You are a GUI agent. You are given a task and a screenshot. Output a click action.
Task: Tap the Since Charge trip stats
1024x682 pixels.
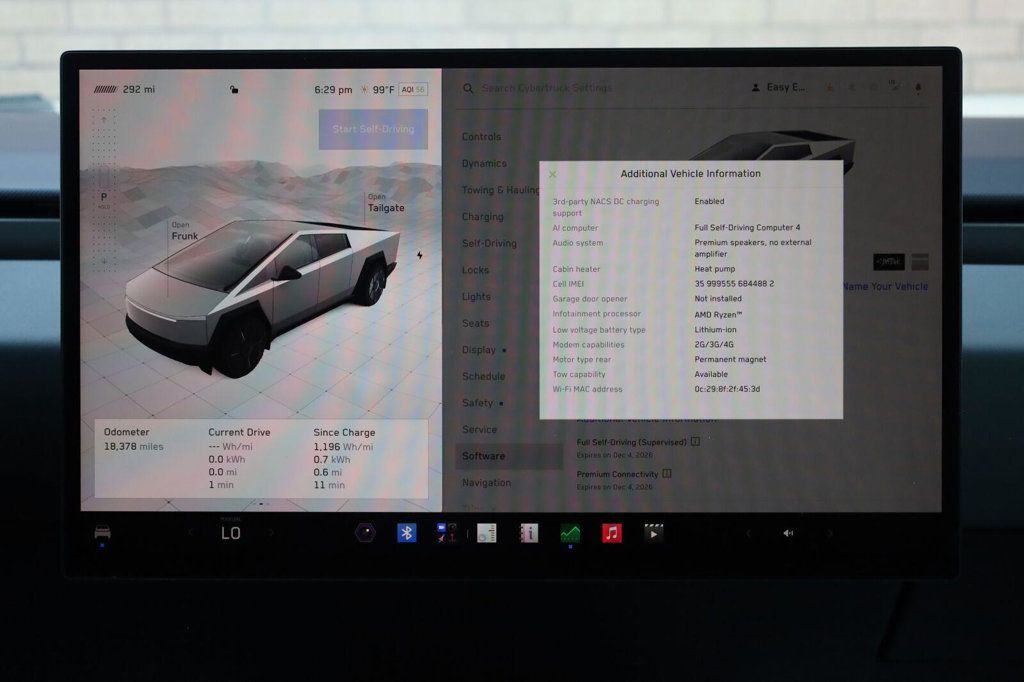(344, 458)
